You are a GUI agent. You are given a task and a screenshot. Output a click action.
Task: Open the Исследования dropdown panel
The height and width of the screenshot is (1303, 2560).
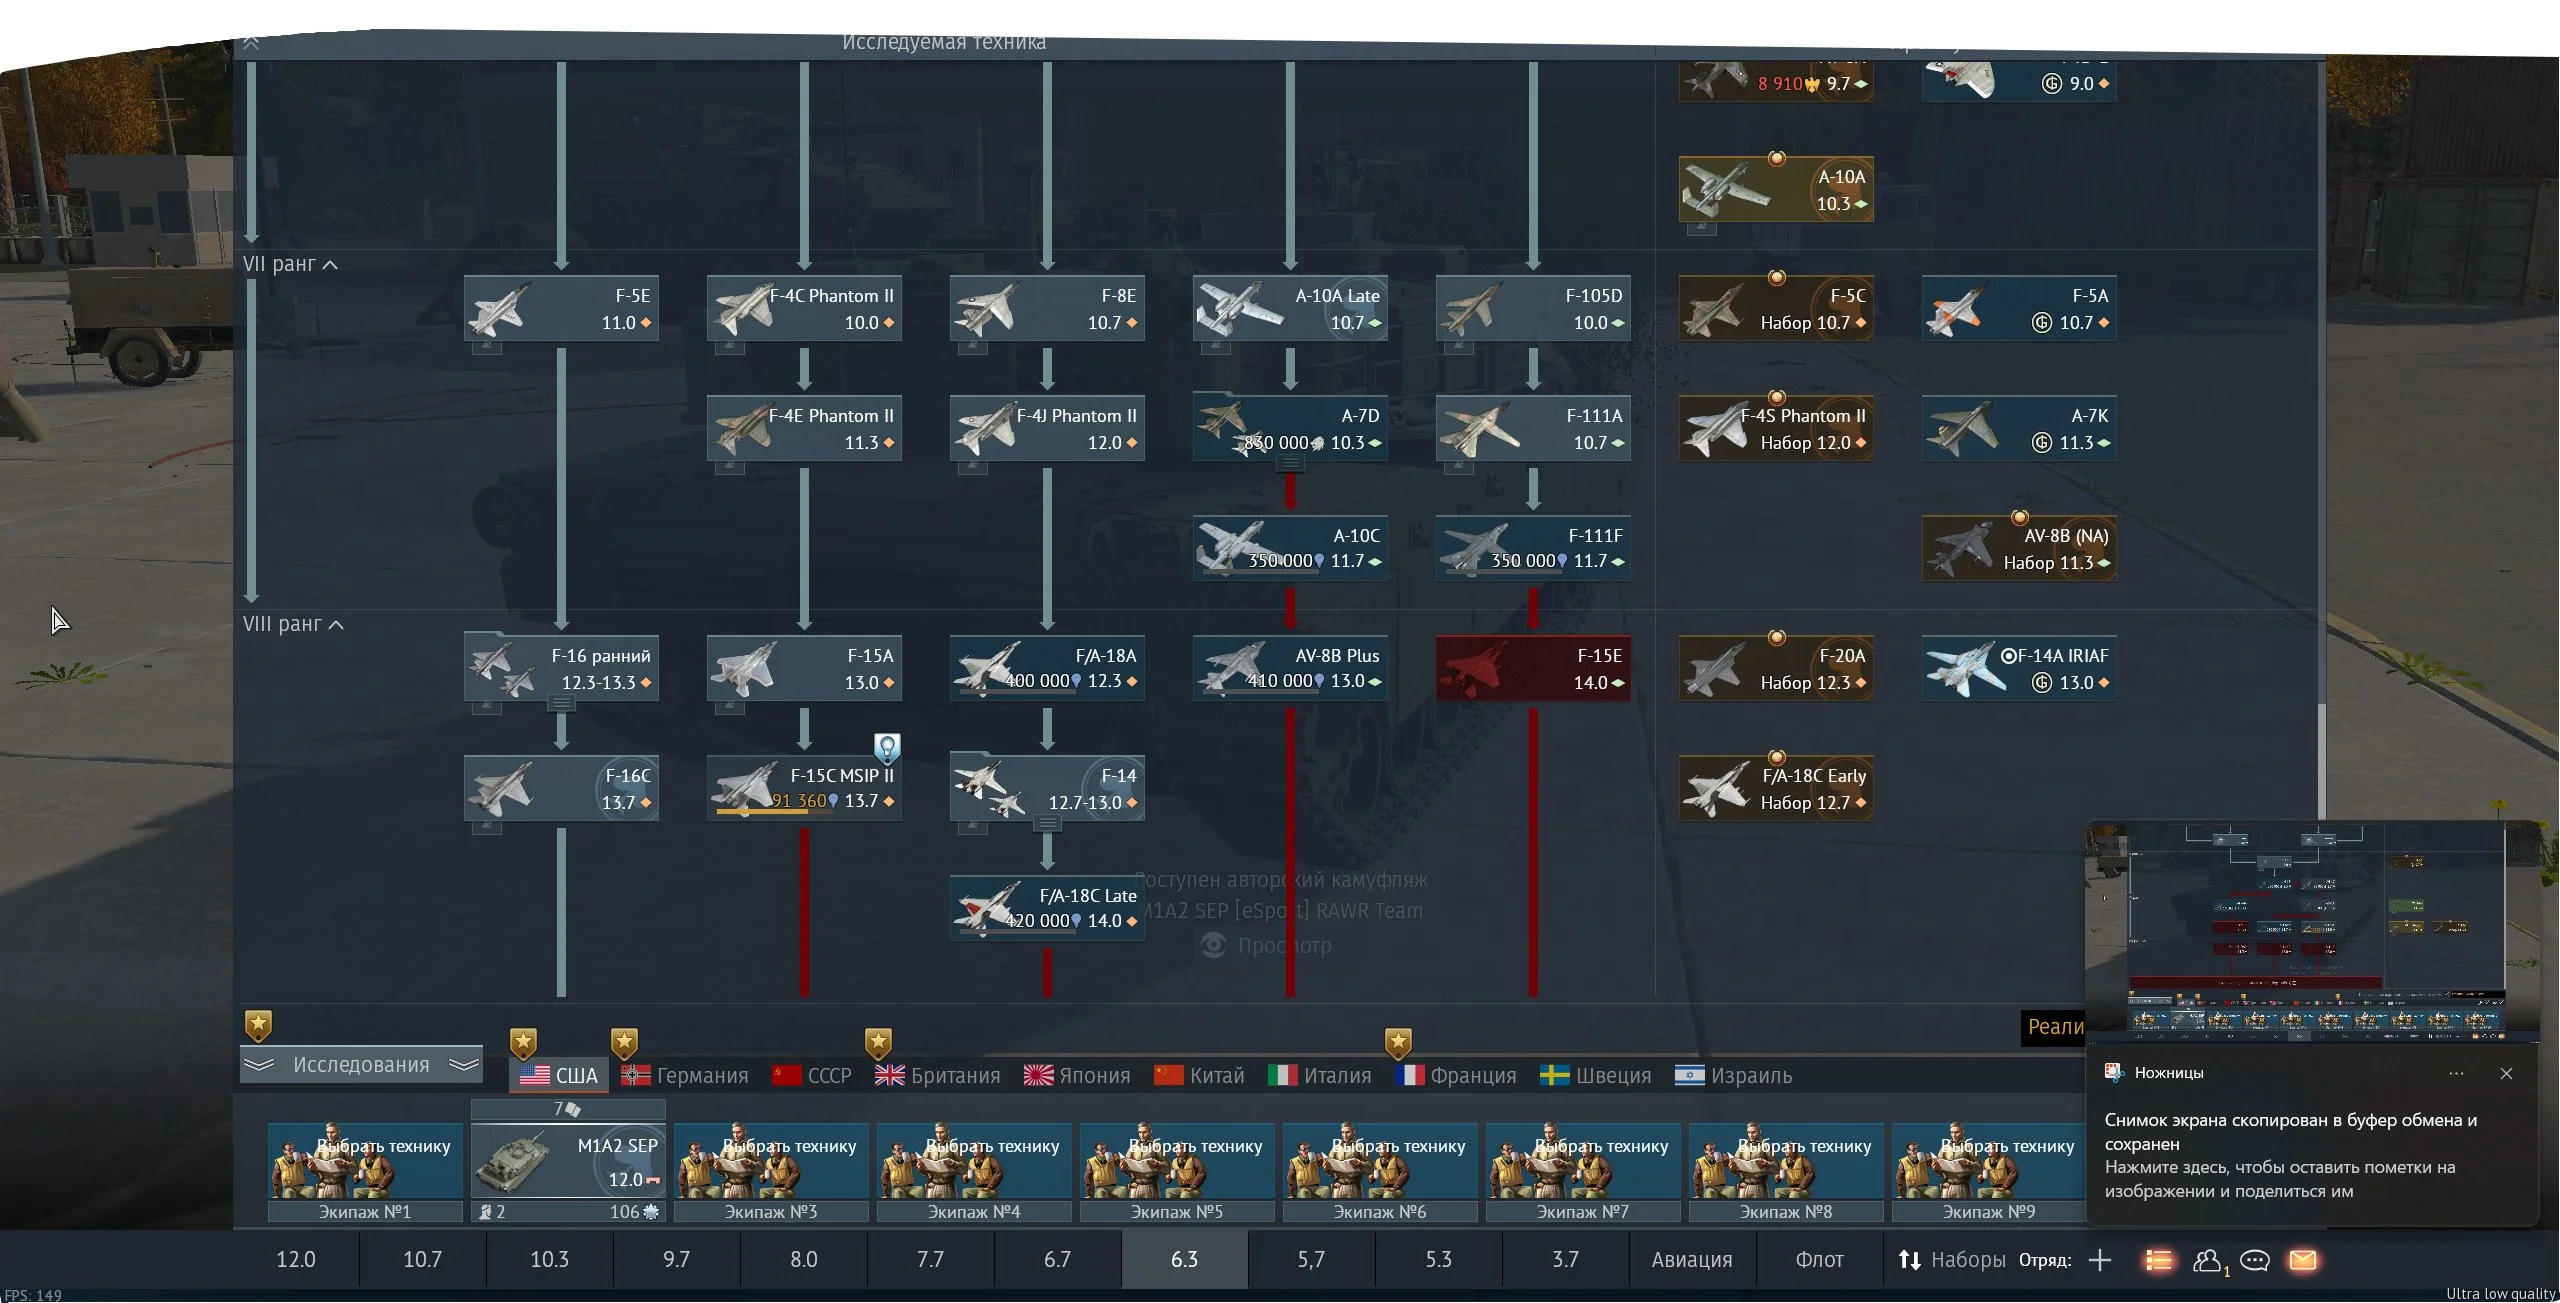coord(361,1065)
